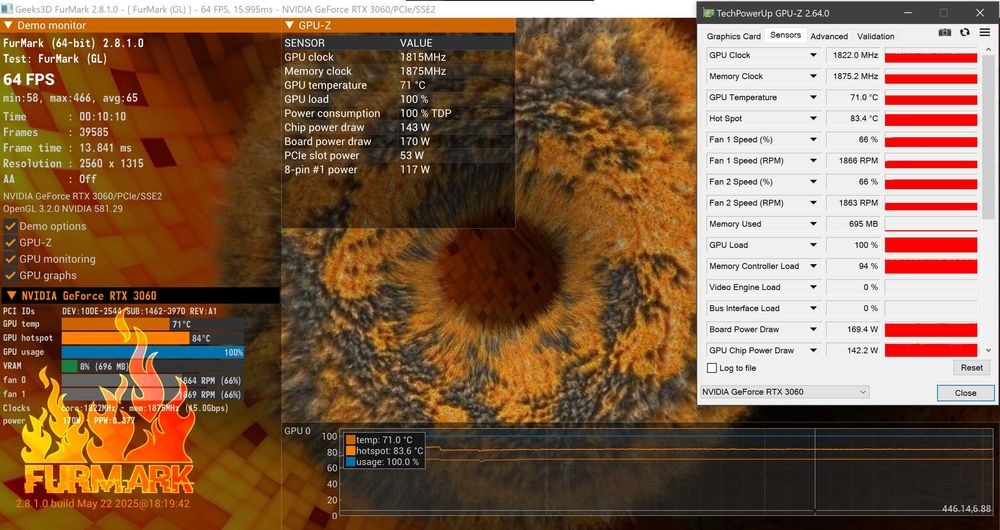Open the Fan 1 Speed (%) dropdown
The image size is (1000, 530).
(813, 140)
